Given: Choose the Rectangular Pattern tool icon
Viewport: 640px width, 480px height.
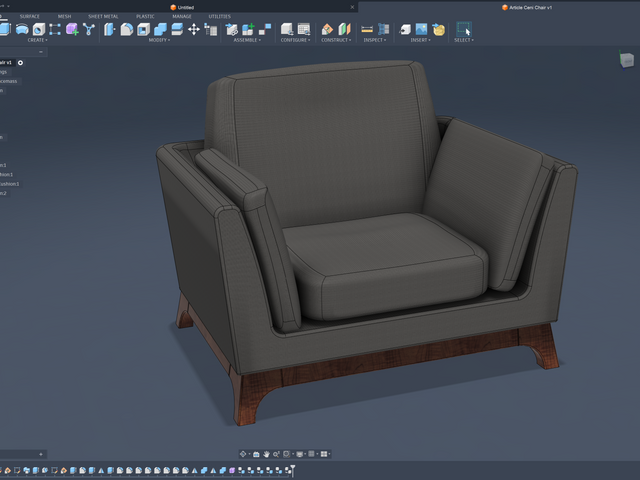Looking at the screenshot, I should [x=55, y=29].
